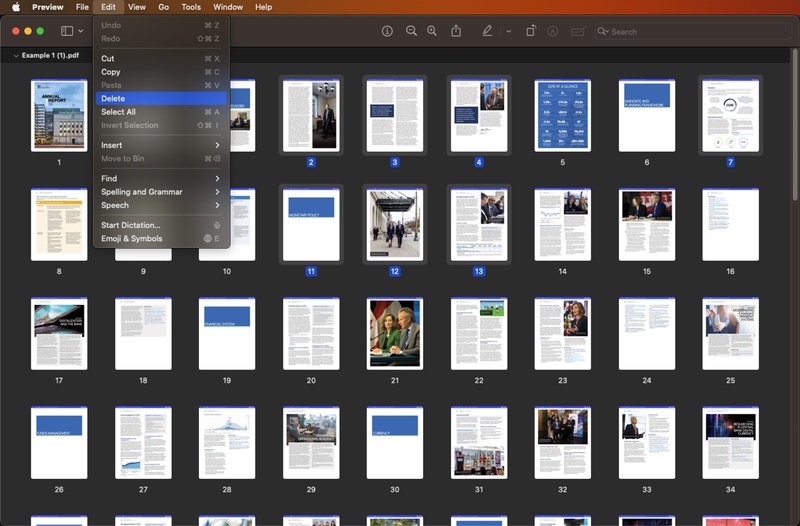Image resolution: width=800 pixels, height=526 pixels.
Task: Expand the Insert submenu
Action: coord(161,145)
